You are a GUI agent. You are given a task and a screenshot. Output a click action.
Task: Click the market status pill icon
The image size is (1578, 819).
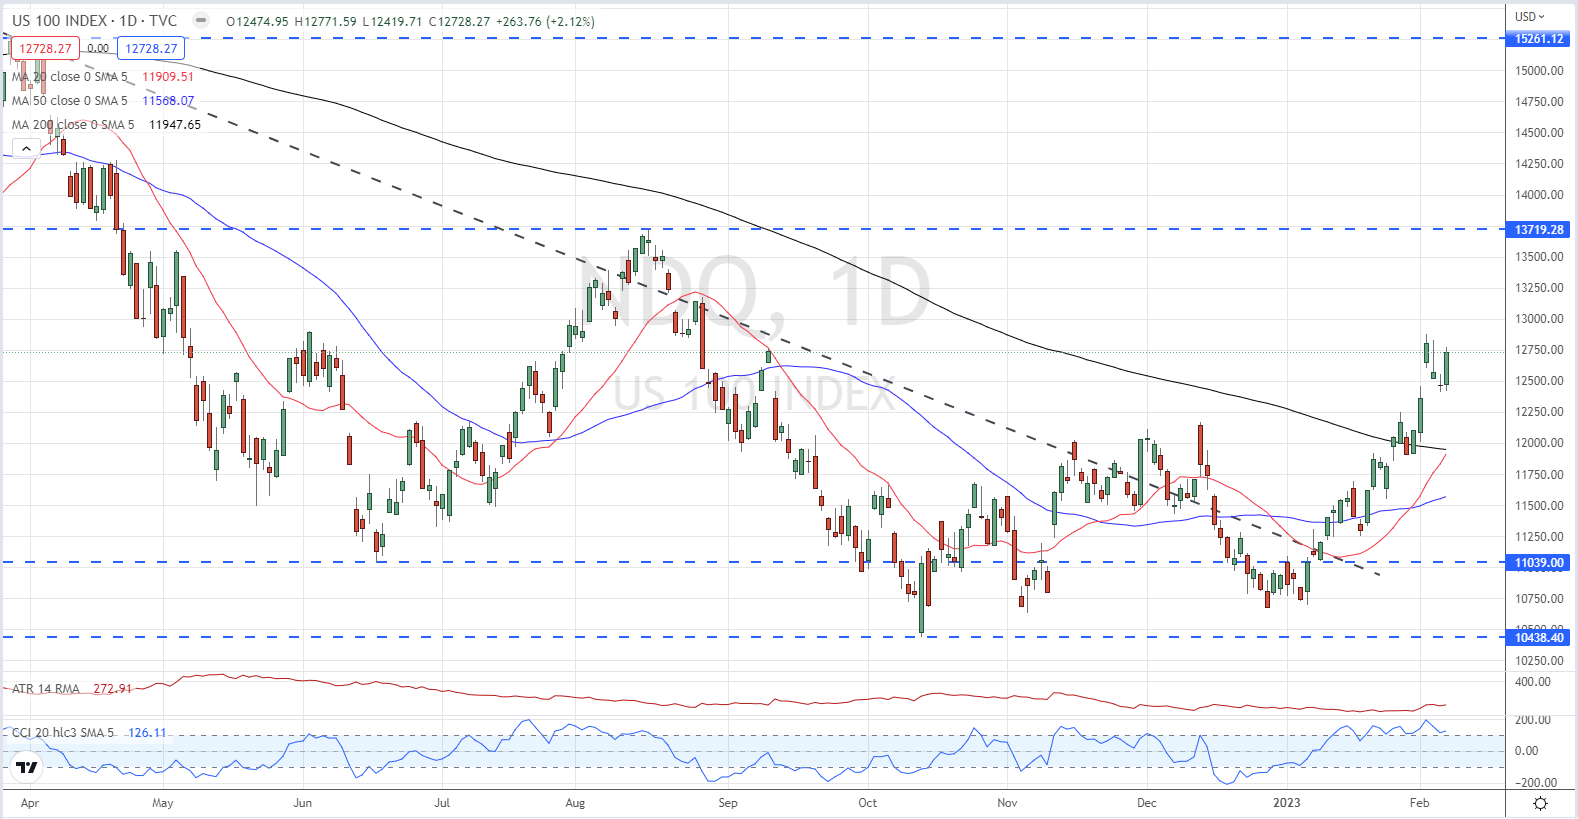point(201,20)
